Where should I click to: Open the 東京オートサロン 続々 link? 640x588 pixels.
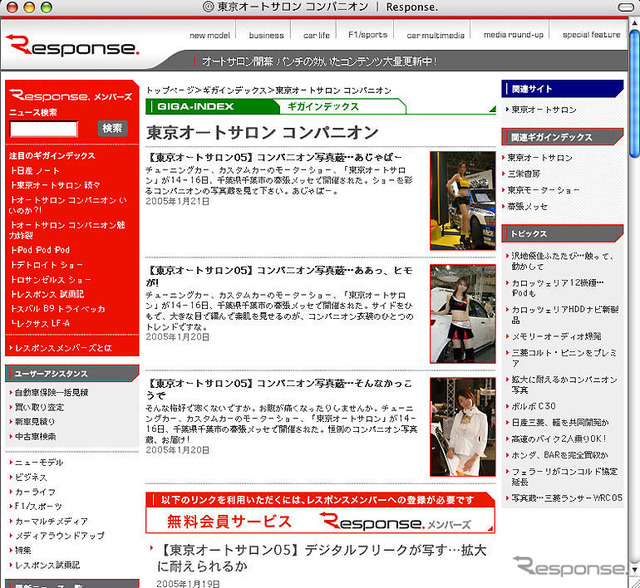[56, 185]
